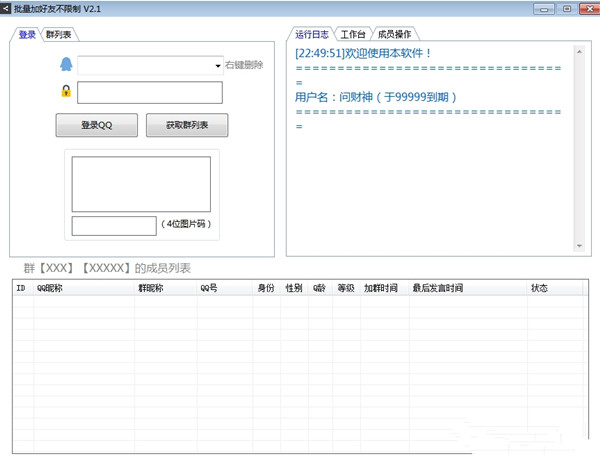The image size is (600, 458).
Task: Click the log scrollbar down arrow
Action: 579,246
